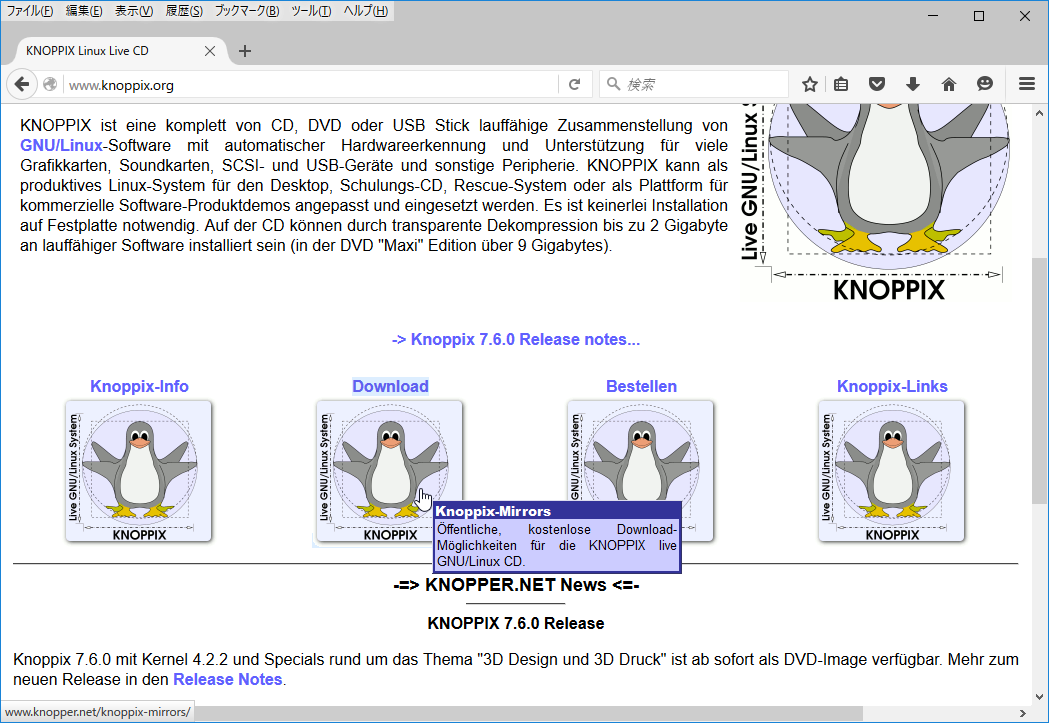Open the ヘルプ(H) menu
This screenshot has width=1049, height=723.
(365, 11)
